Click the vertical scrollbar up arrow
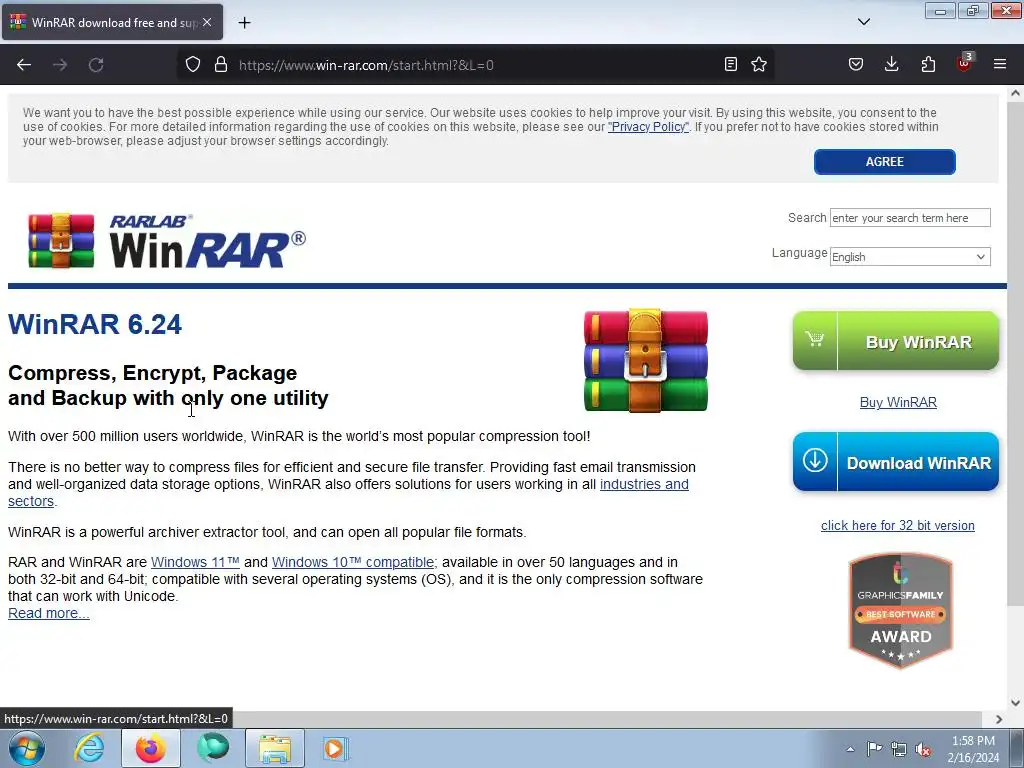 tap(1016, 93)
